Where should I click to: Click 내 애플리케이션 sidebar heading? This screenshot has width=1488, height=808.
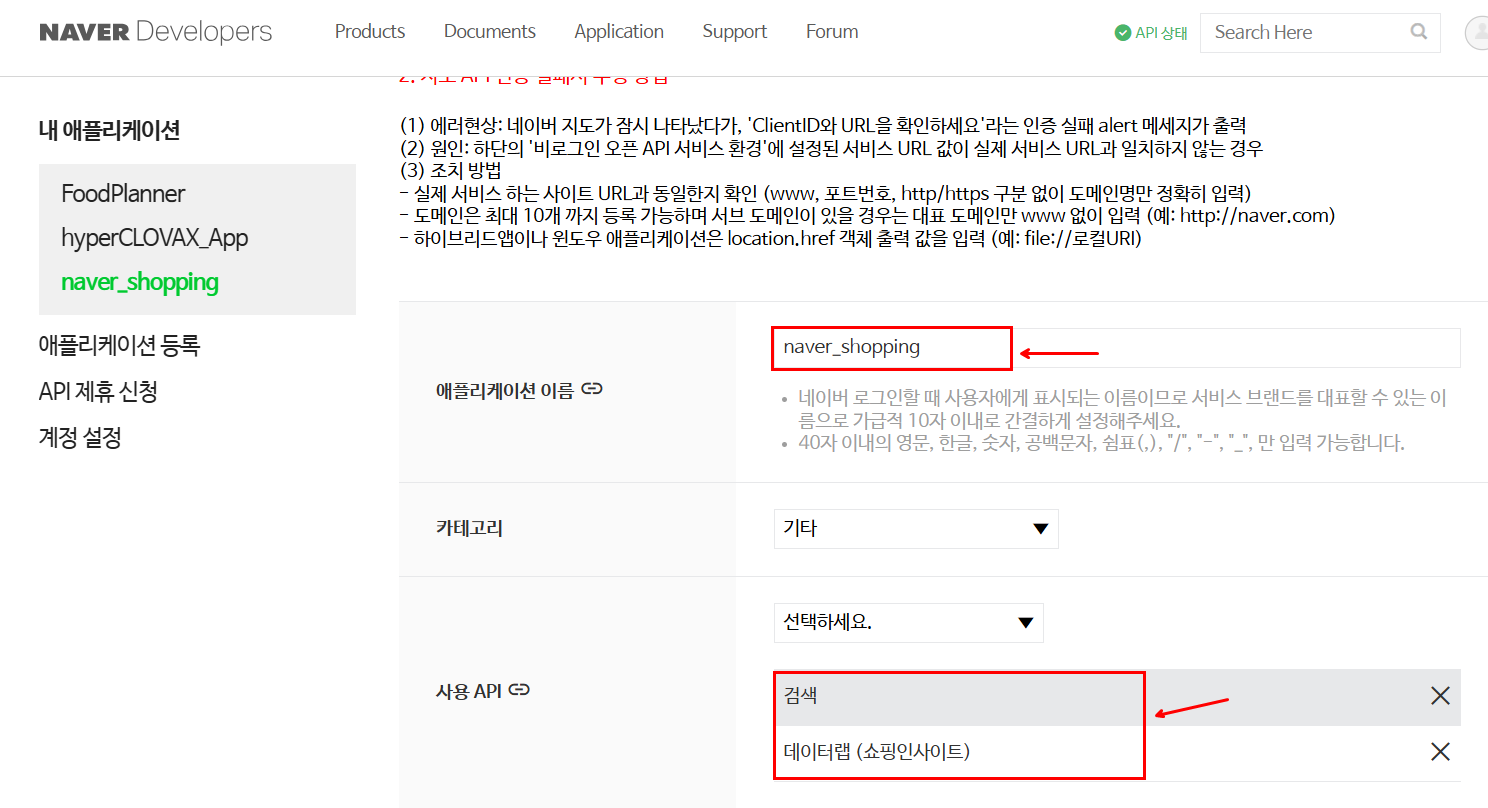point(109,130)
